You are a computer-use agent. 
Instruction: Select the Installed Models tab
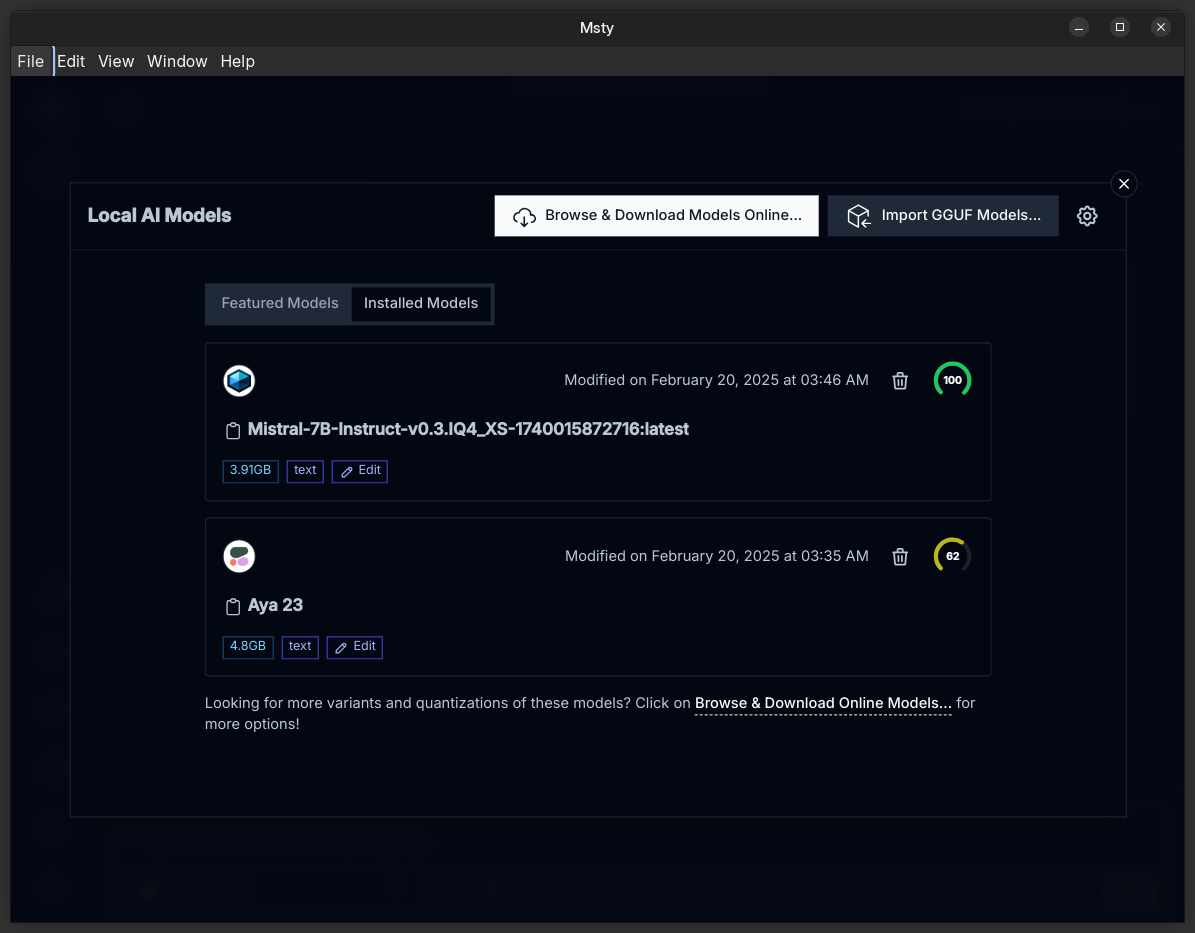(x=421, y=303)
